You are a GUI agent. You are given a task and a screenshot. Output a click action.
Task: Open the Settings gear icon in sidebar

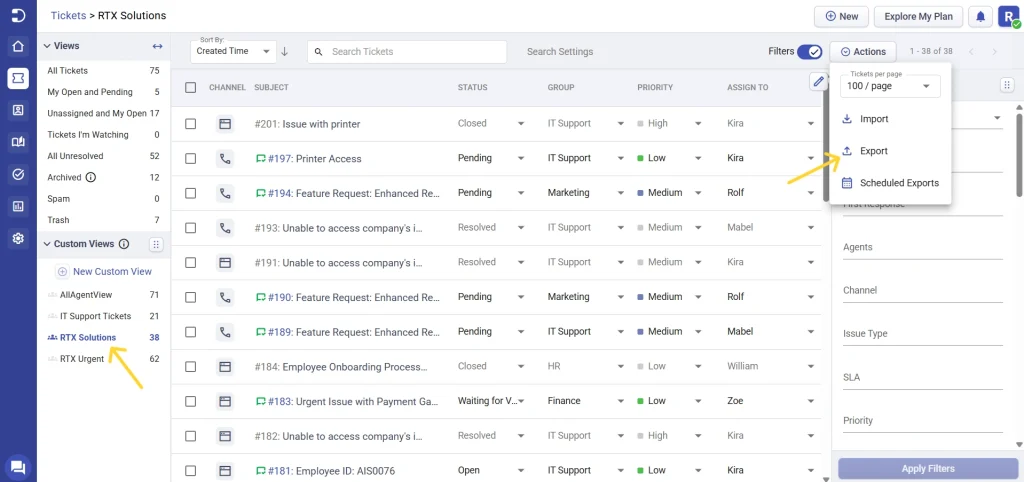[18, 238]
